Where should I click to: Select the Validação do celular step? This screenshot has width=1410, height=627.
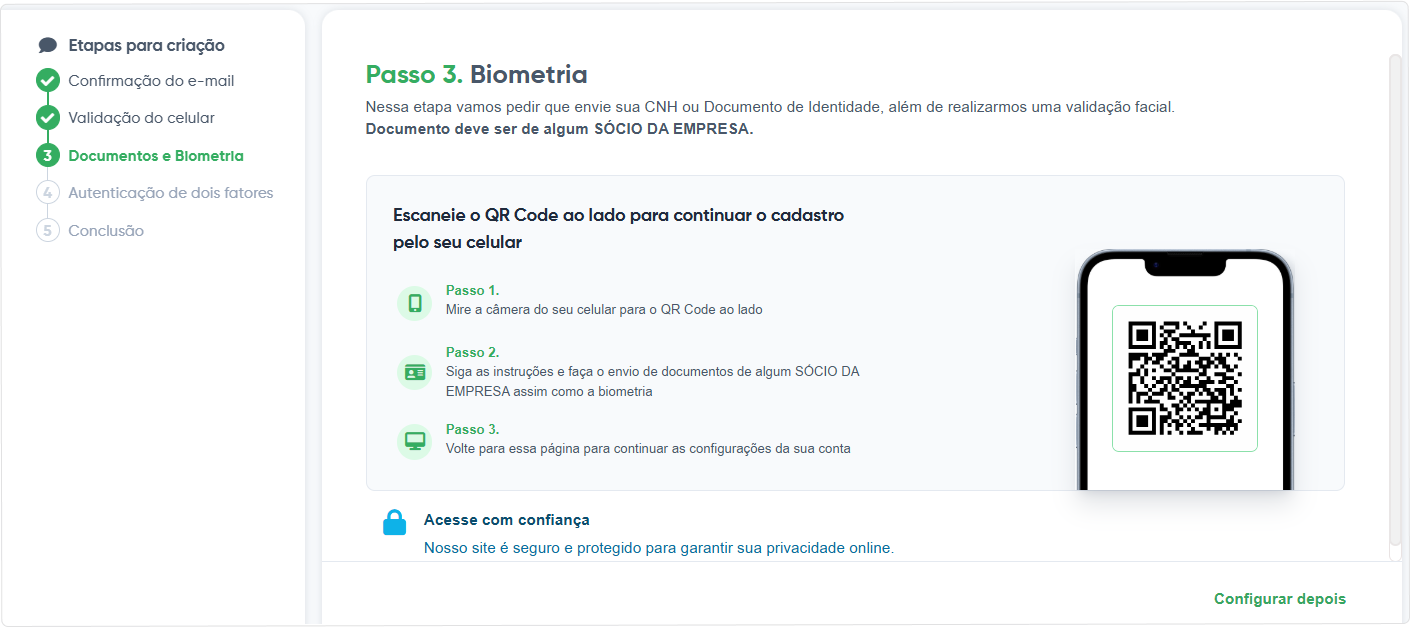point(141,118)
